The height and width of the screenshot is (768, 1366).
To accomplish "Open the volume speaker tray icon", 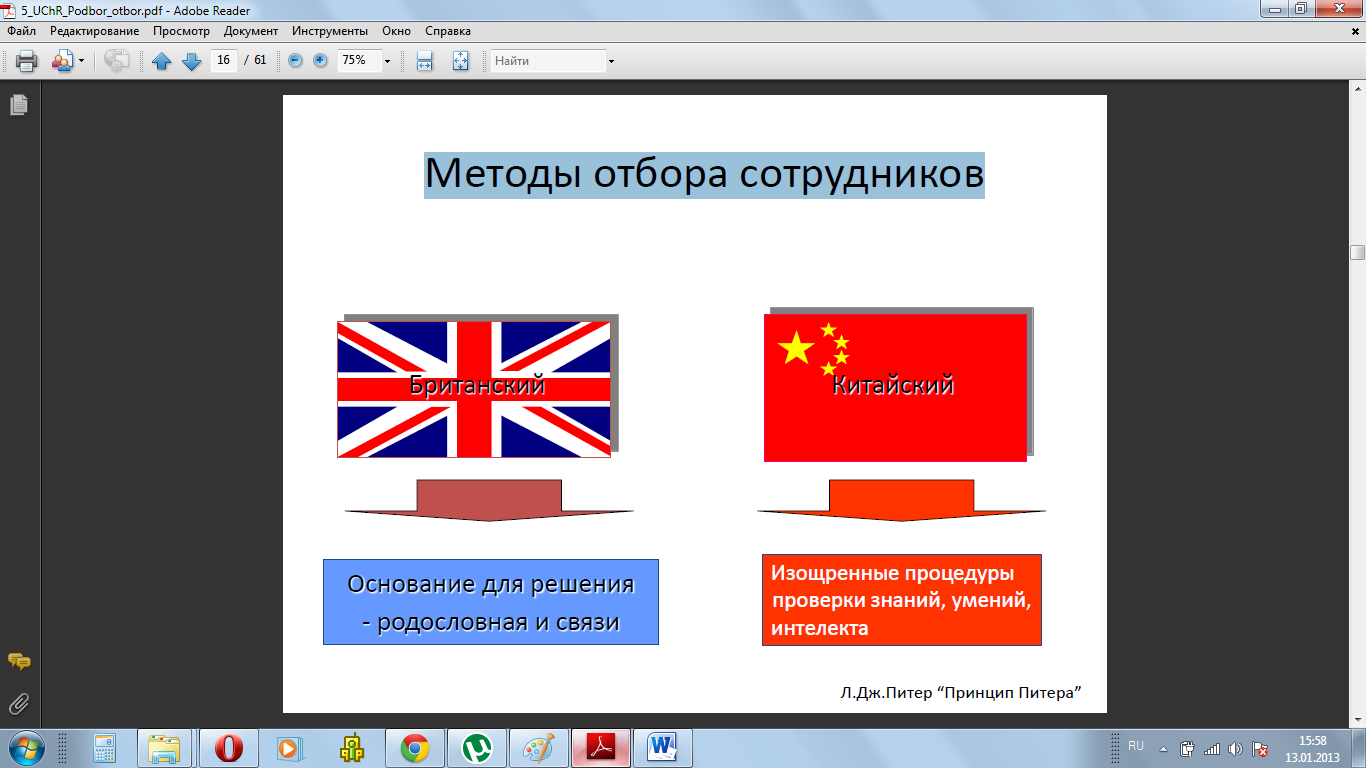I will point(1236,749).
